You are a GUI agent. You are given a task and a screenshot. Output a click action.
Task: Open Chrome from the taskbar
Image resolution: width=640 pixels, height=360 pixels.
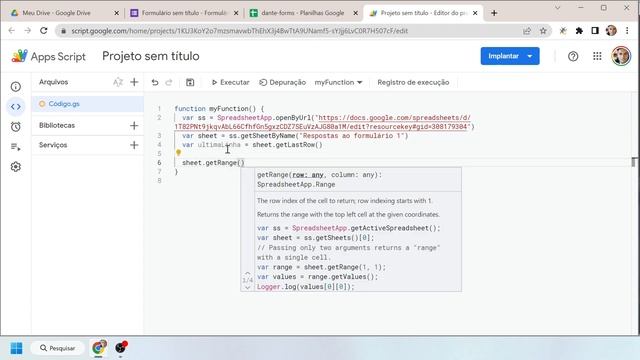98,348
